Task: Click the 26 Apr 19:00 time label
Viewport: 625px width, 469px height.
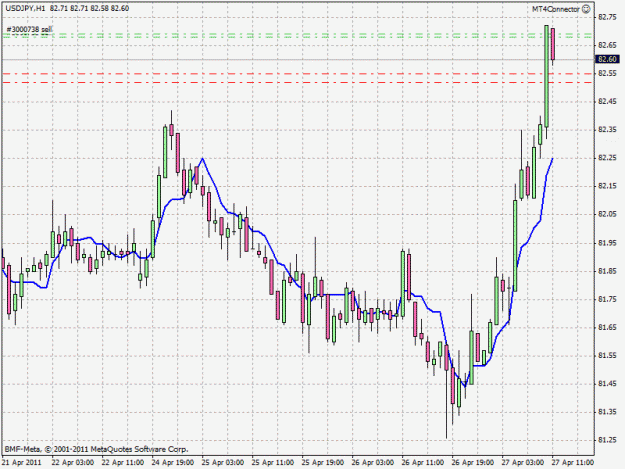Action: [473, 462]
